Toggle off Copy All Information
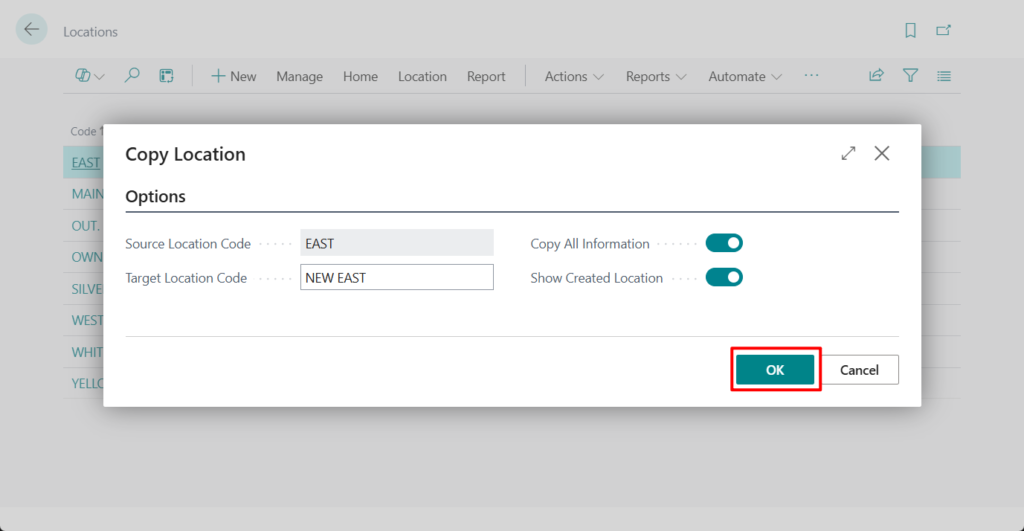Viewport: 1024px width, 531px height. (724, 243)
